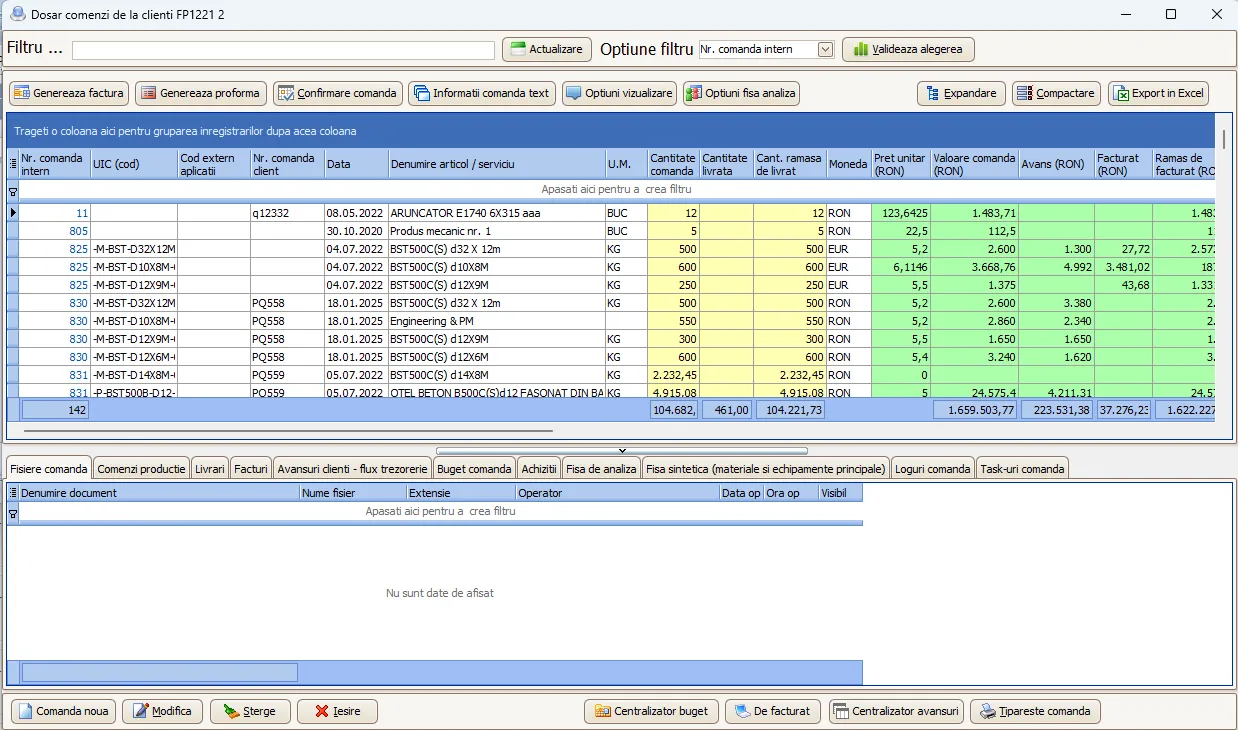The image size is (1238, 730).
Task: Click the Sterge button
Action: (250, 711)
